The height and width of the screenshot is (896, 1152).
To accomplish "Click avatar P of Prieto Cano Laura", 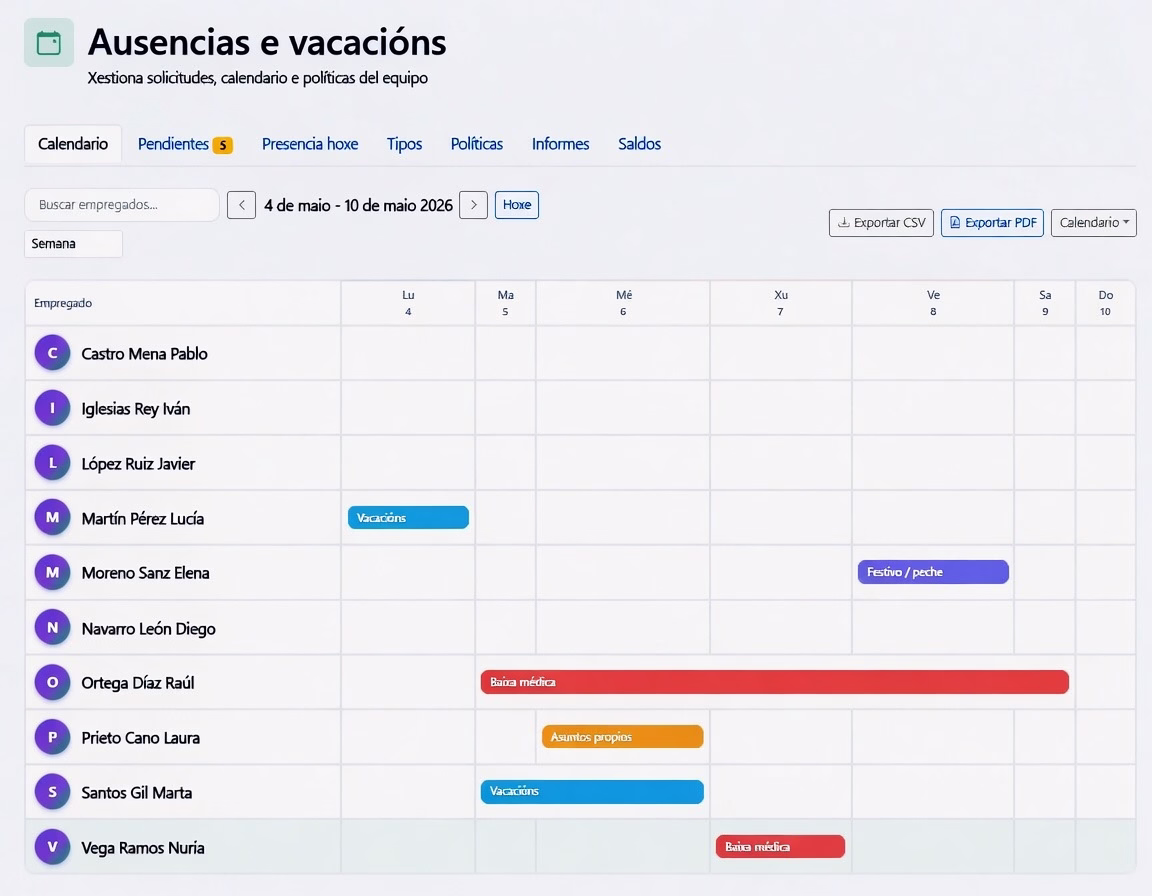I will click(x=52, y=737).
